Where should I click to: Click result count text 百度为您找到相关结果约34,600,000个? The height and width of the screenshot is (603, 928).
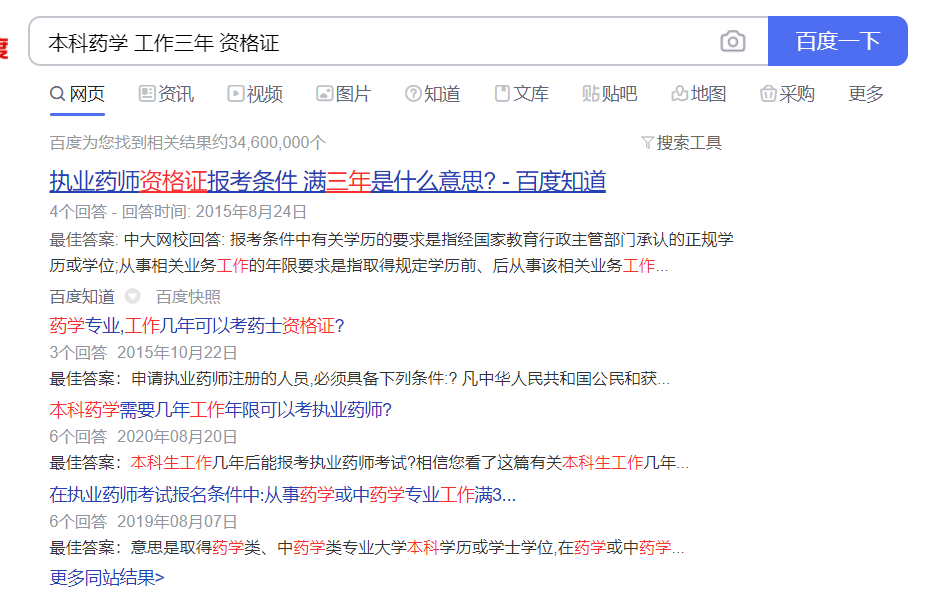point(188,143)
